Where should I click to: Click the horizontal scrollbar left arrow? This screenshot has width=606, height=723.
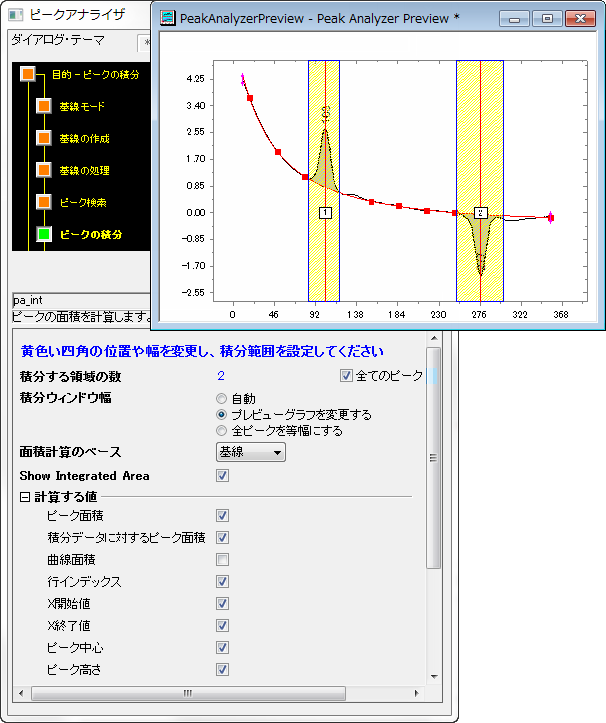click(21, 693)
